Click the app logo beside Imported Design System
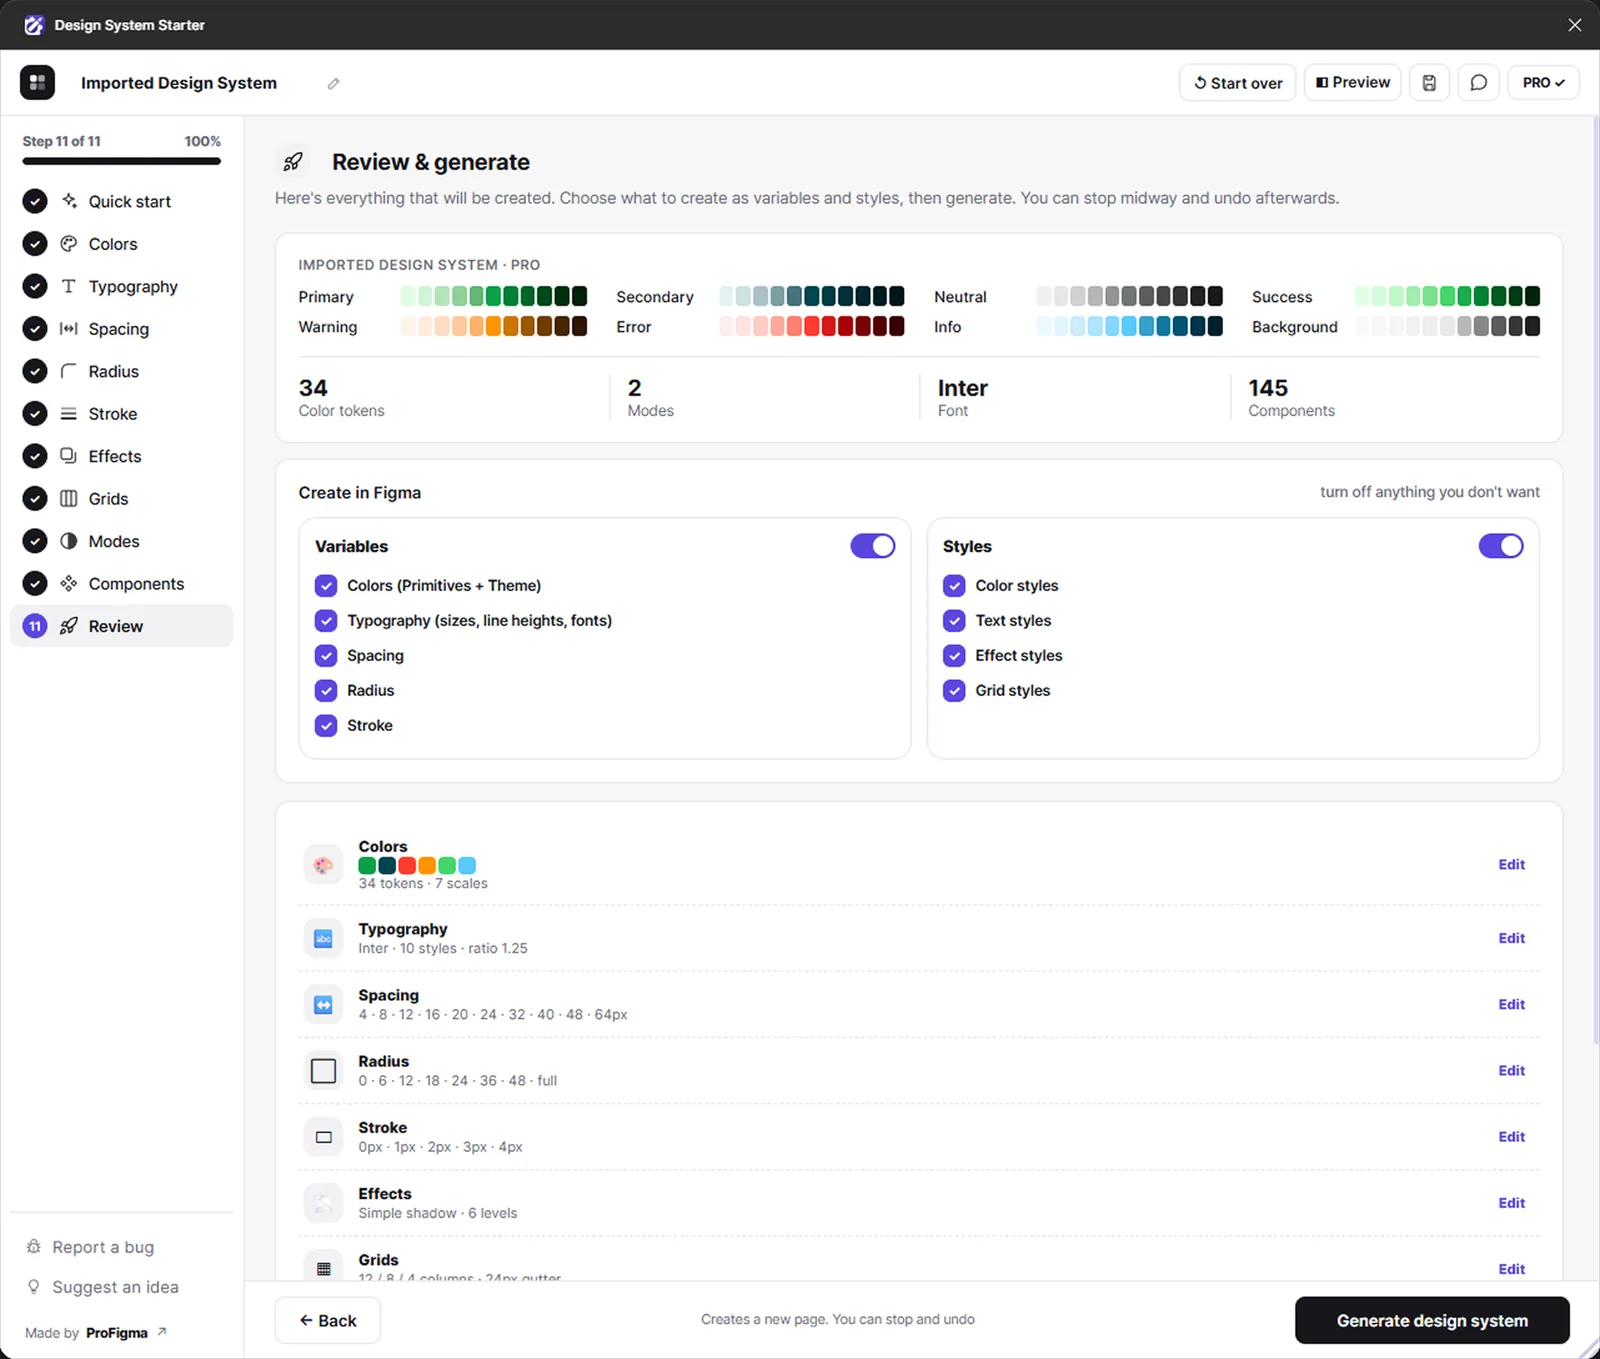Viewport: 1600px width, 1359px height. coord(38,83)
